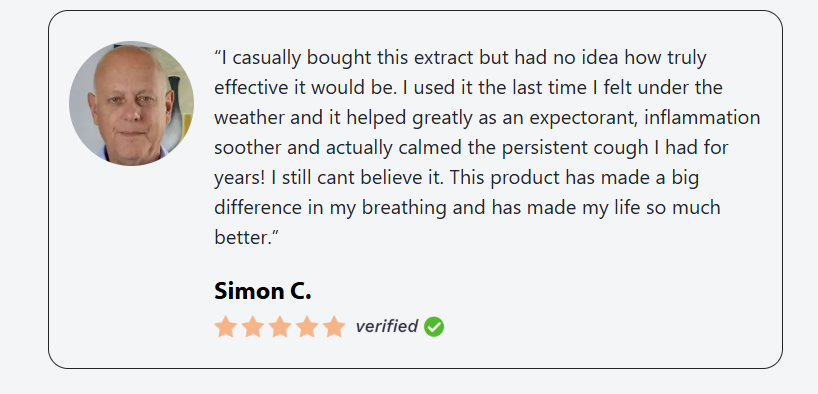Click the final word "better." in the review
This screenshot has width=818, height=394.
pyautogui.click(x=247, y=237)
